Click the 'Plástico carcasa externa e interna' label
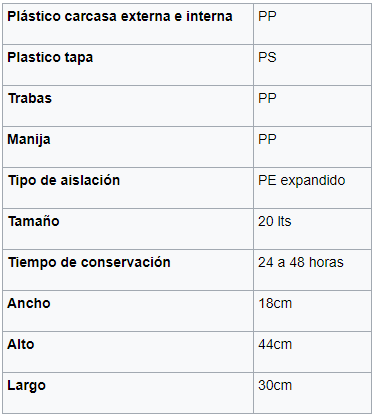 coord(120,16)
